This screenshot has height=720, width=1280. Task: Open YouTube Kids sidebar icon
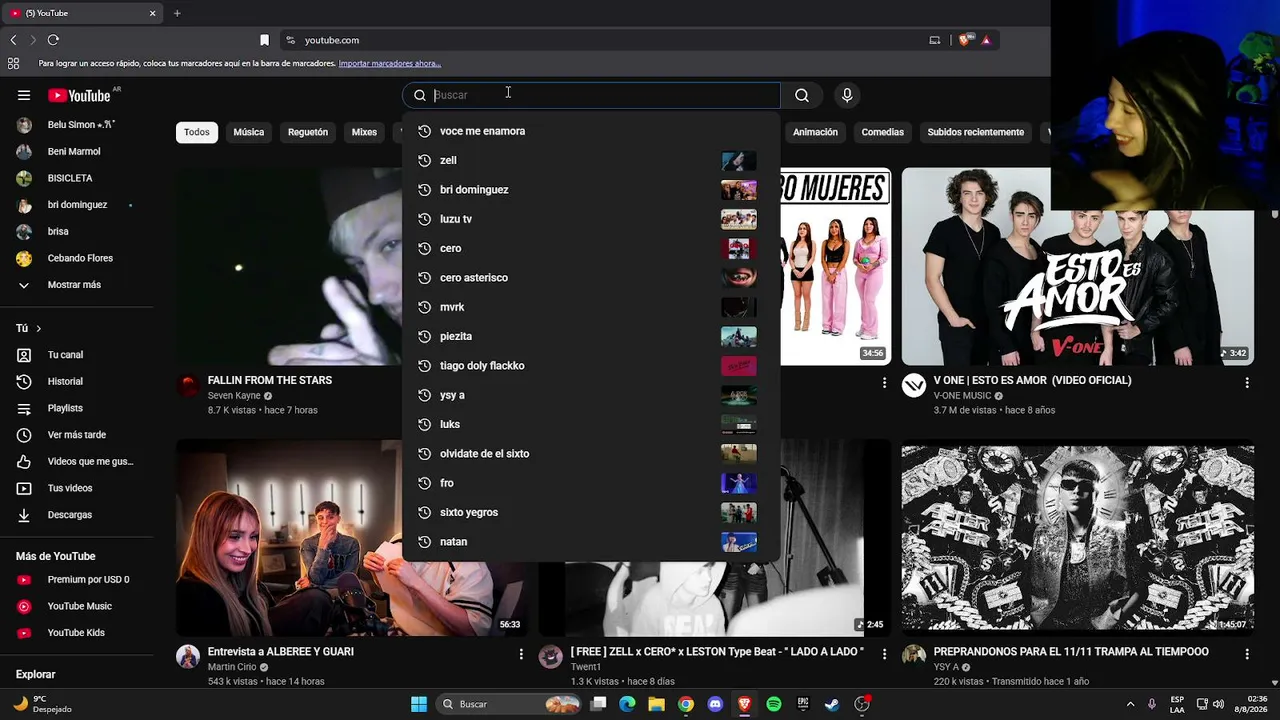tap(24, 633)
